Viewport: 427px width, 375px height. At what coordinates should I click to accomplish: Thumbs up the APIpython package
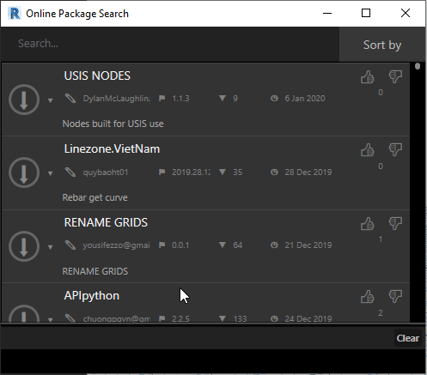[x=367, y=297]
